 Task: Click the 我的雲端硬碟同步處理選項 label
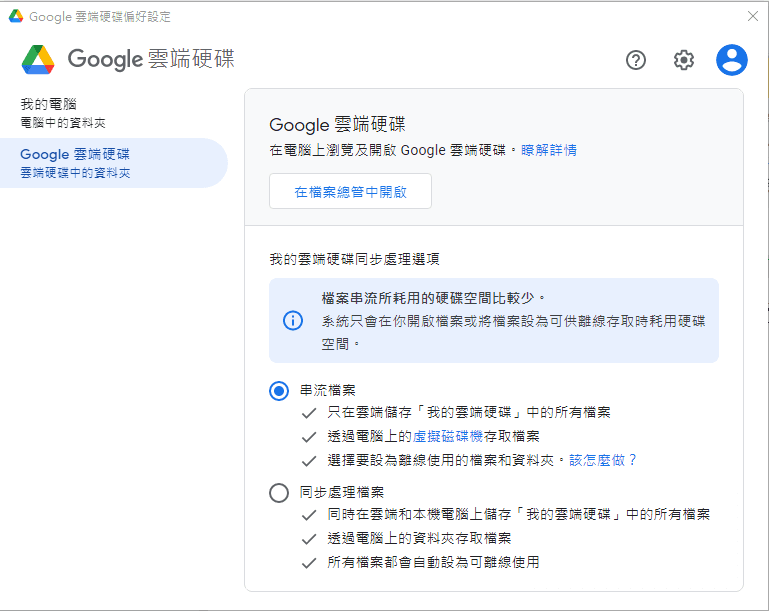click(x=354, y=258)
